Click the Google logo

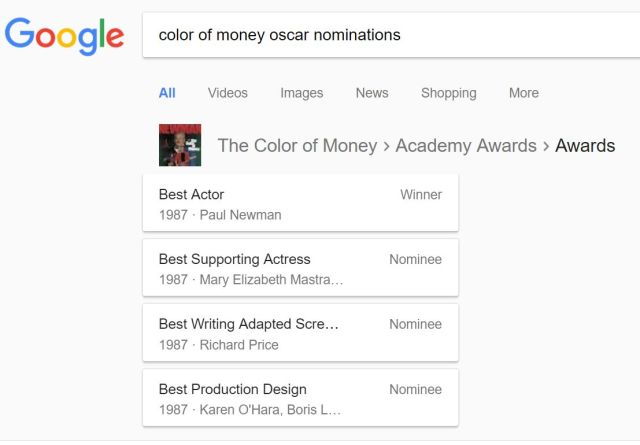64,36
